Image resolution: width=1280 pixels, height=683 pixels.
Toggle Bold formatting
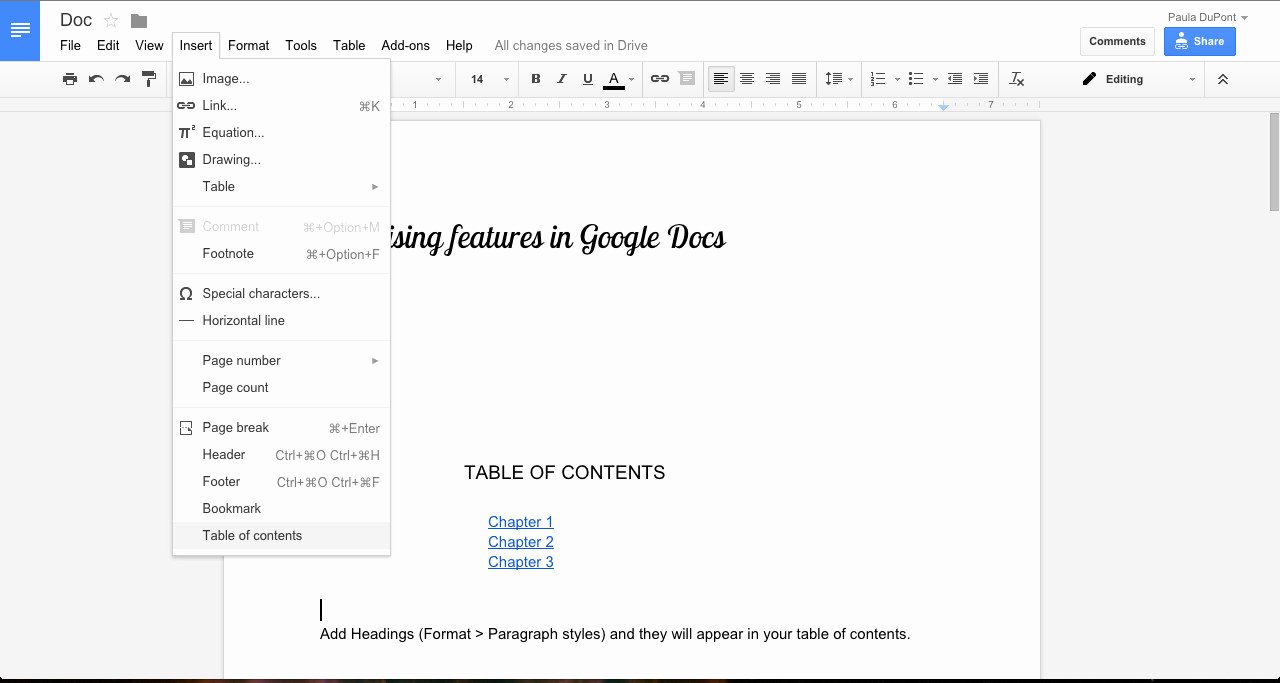click(536, 79)
